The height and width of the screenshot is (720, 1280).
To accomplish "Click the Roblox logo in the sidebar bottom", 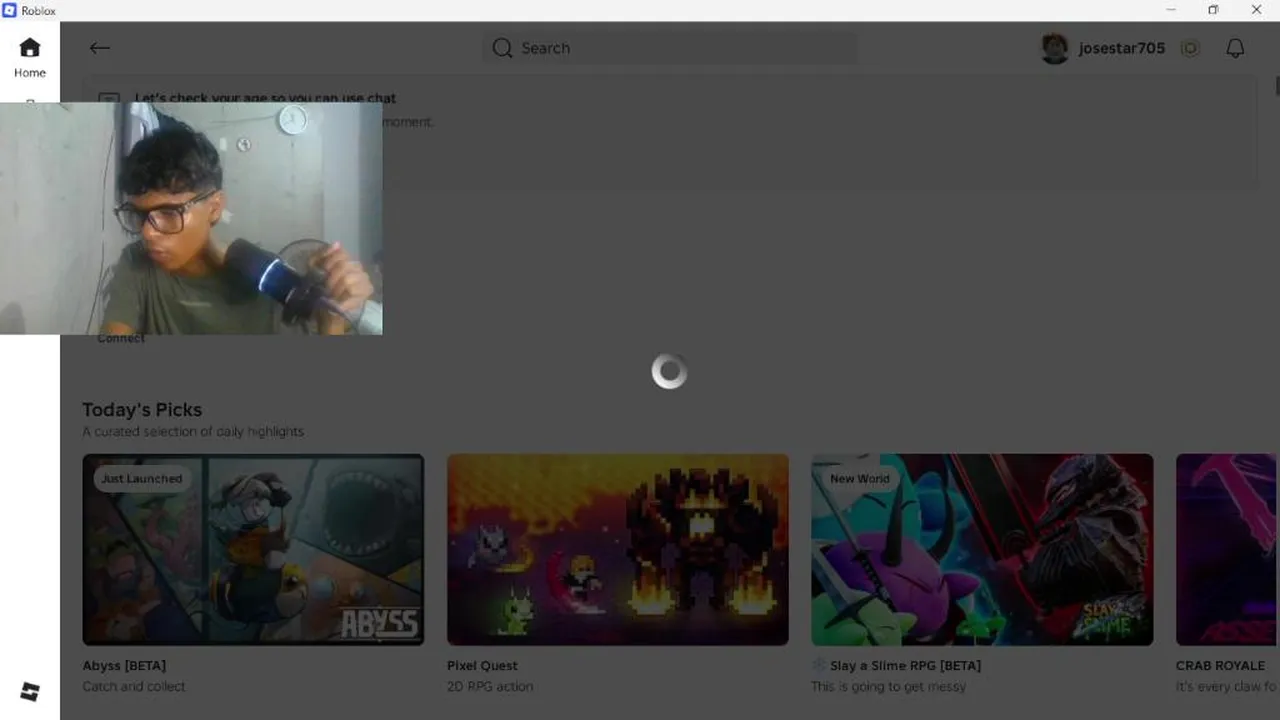I will click(30, 692).
